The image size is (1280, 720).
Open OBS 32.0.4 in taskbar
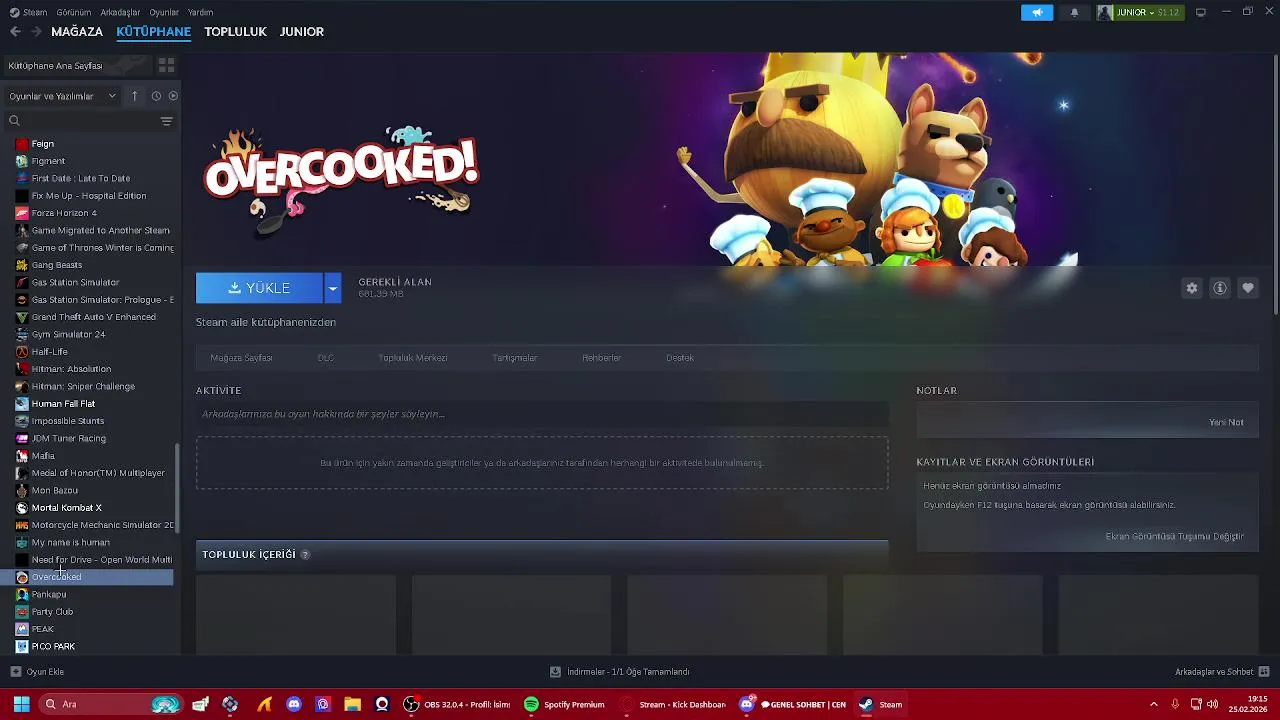tap(457, 704)
